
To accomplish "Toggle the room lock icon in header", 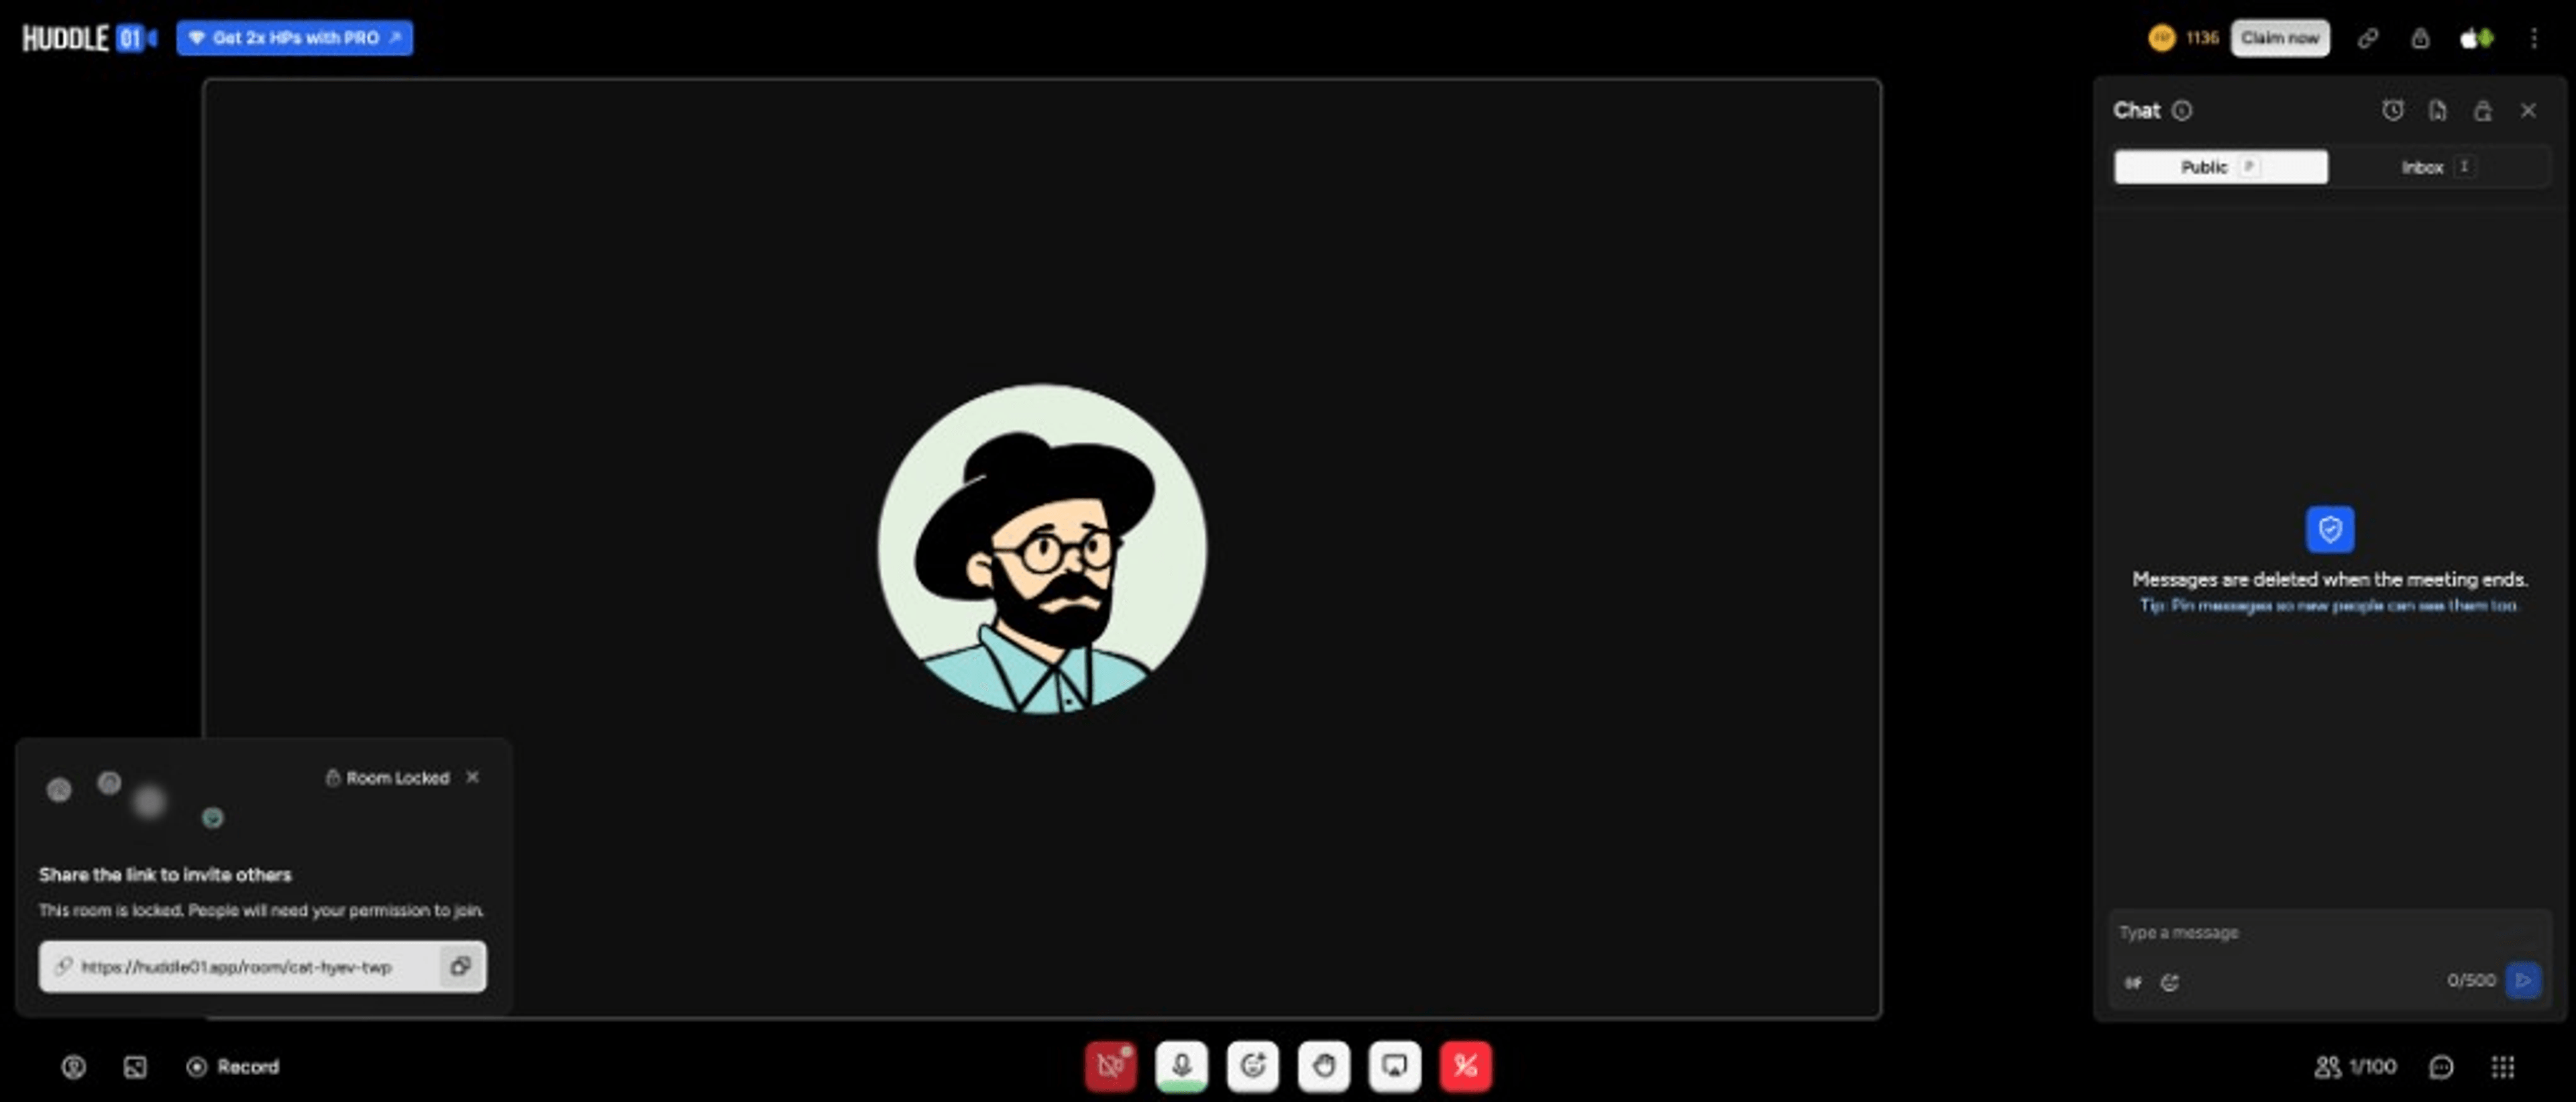I will point(2419,38).
